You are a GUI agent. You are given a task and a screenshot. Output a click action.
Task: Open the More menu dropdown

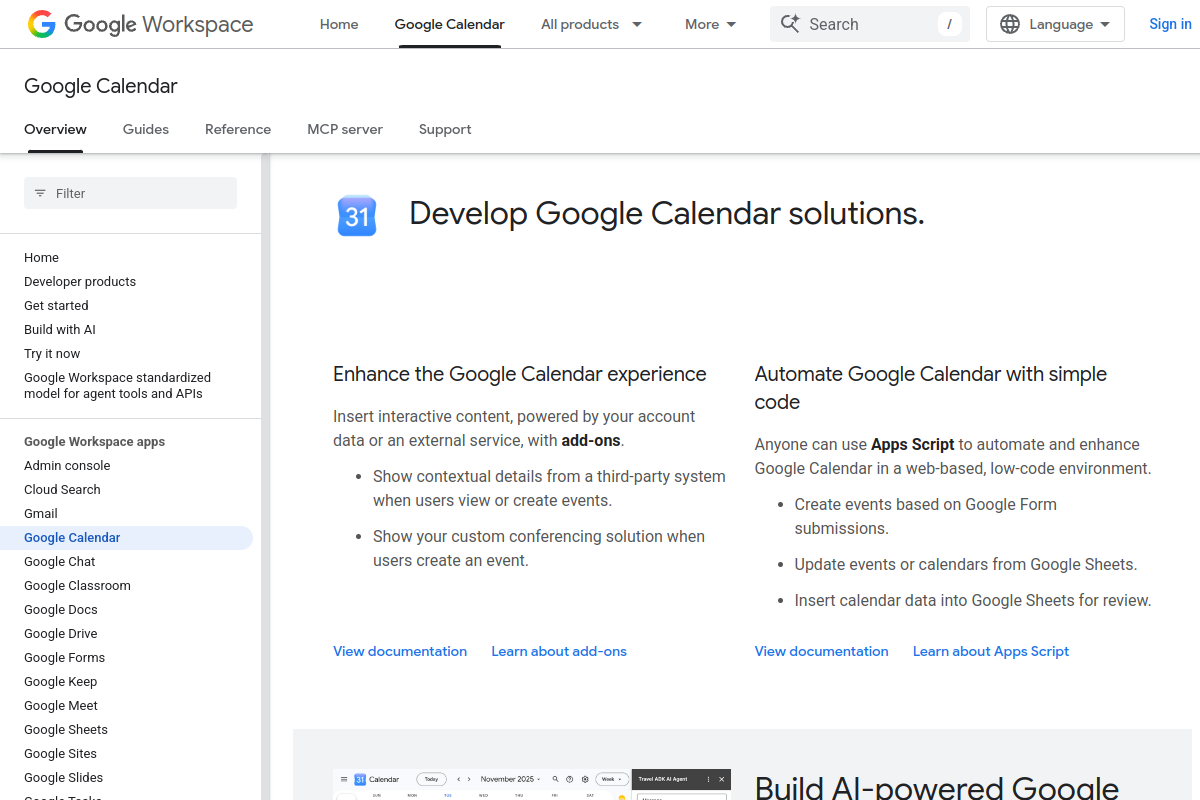[x=711, y=24]
